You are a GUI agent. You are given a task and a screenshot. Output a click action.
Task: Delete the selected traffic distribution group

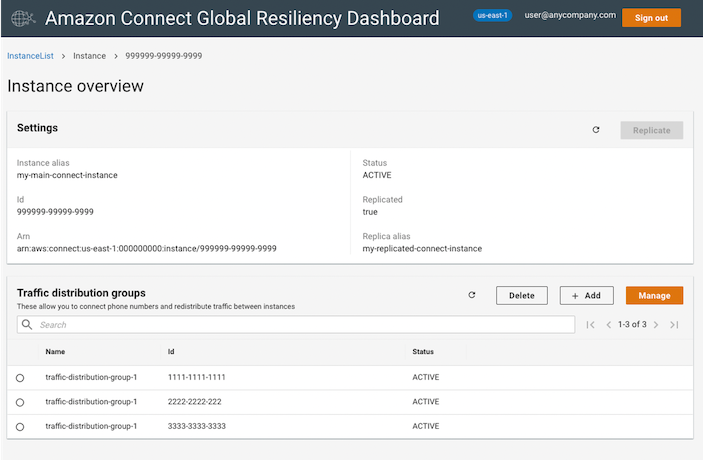coord(521,295)
